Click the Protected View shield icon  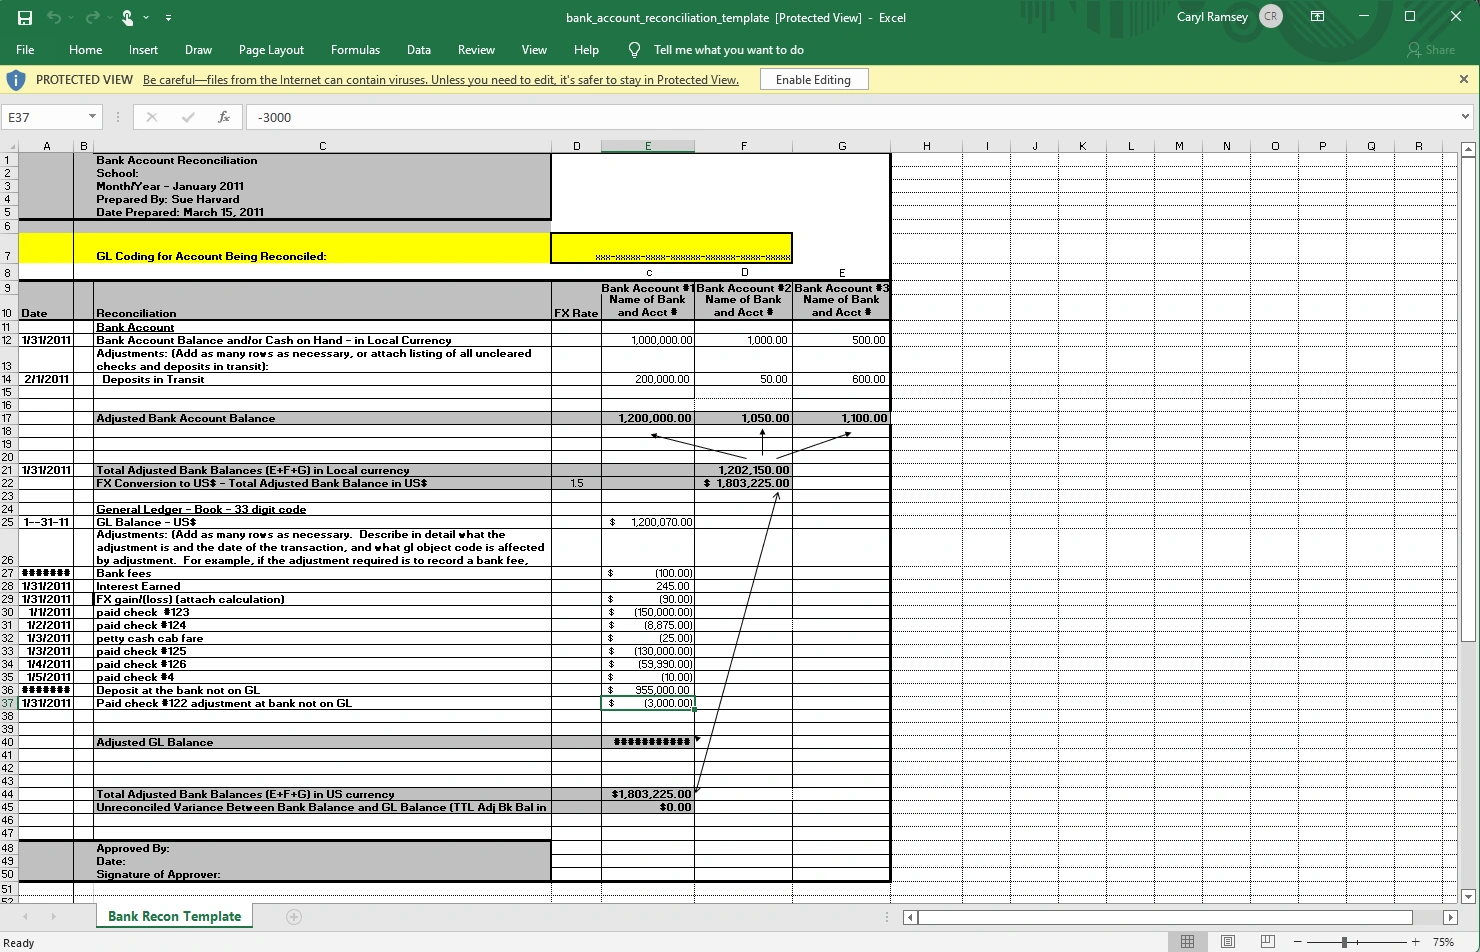pyautogui.click(x=16, y=80)
